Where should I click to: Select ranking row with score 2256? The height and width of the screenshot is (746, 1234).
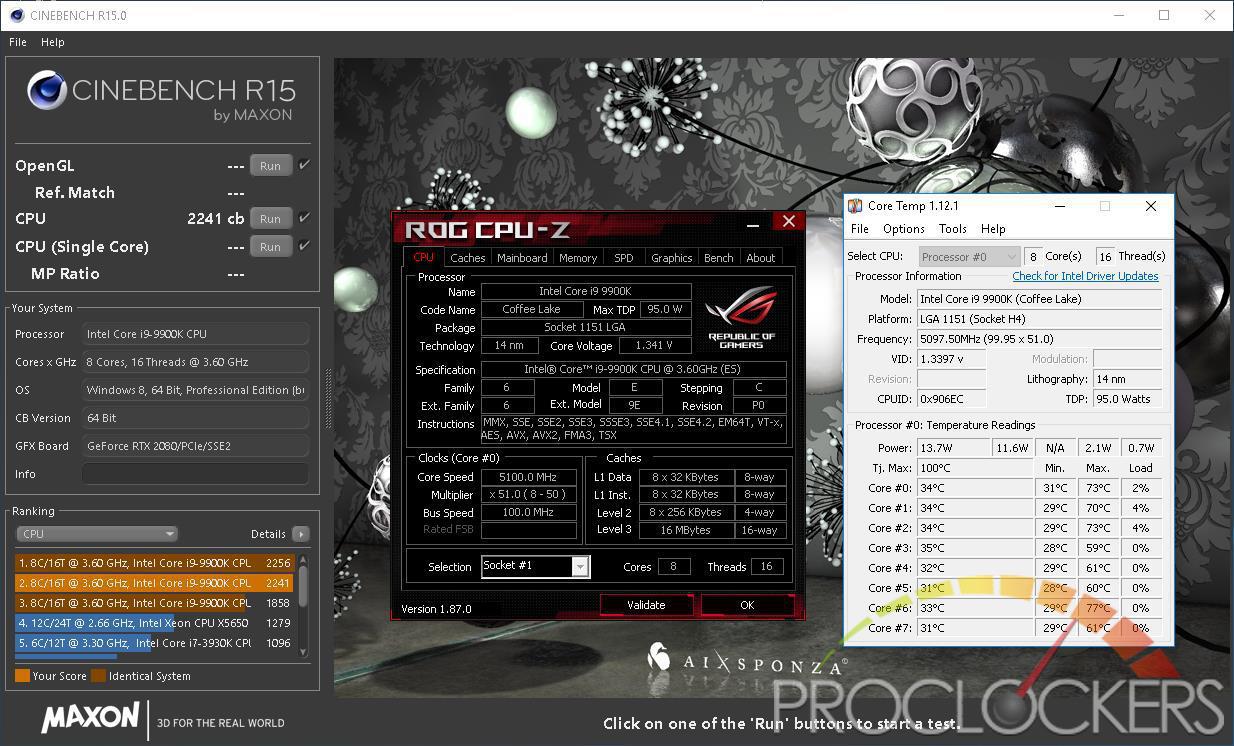(x=154, y=563)
